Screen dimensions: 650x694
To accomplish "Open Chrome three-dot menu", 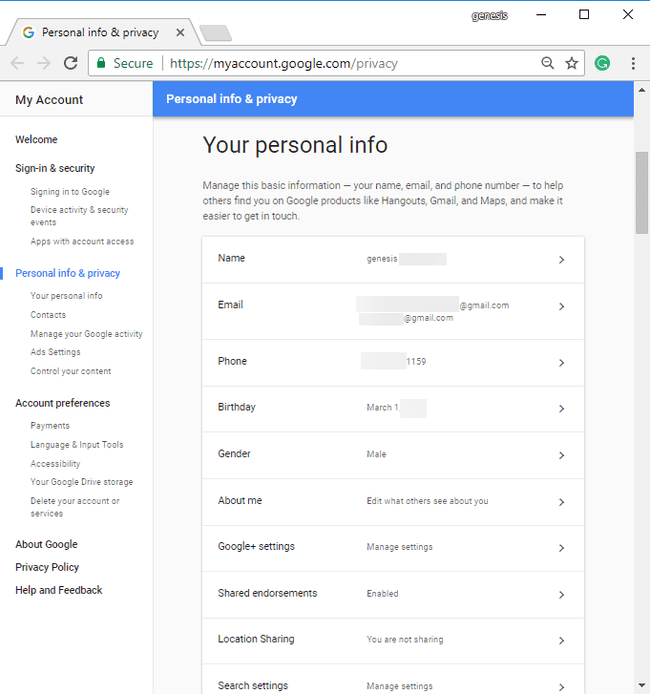I will coord(633,63).
